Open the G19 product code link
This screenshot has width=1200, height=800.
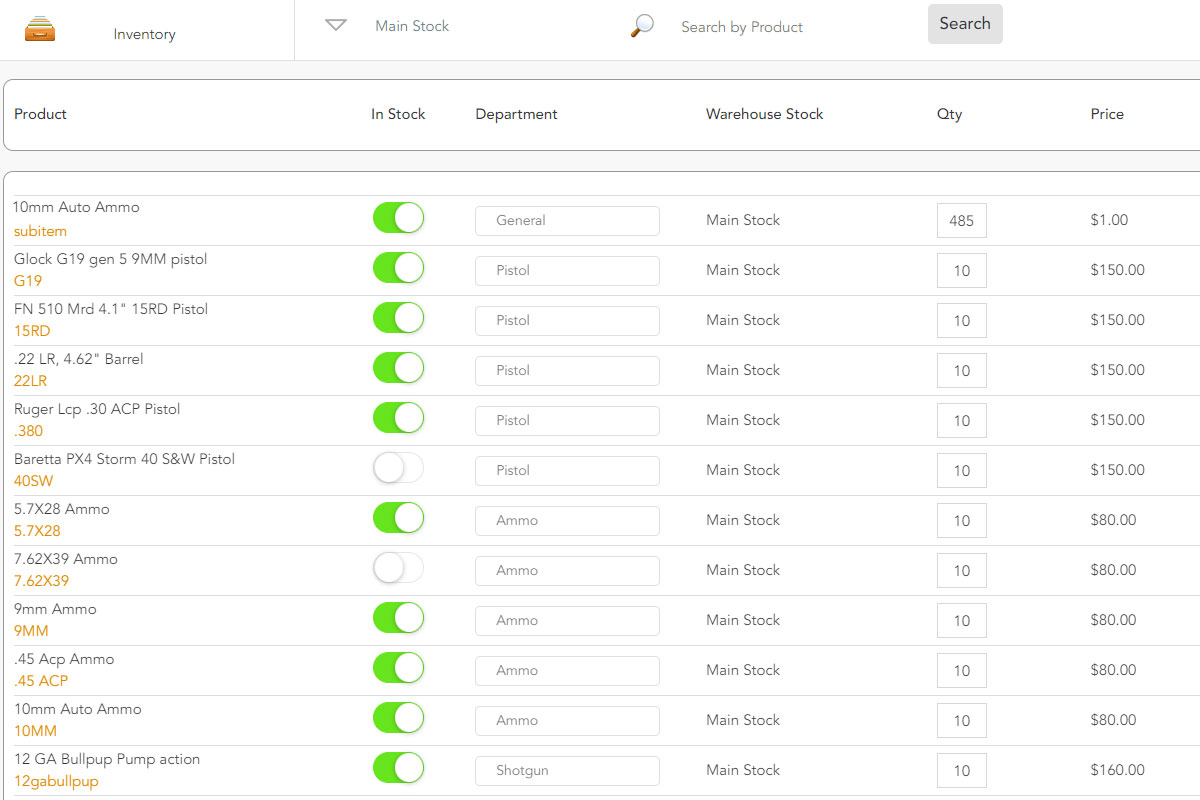click(x=28, y=281)
